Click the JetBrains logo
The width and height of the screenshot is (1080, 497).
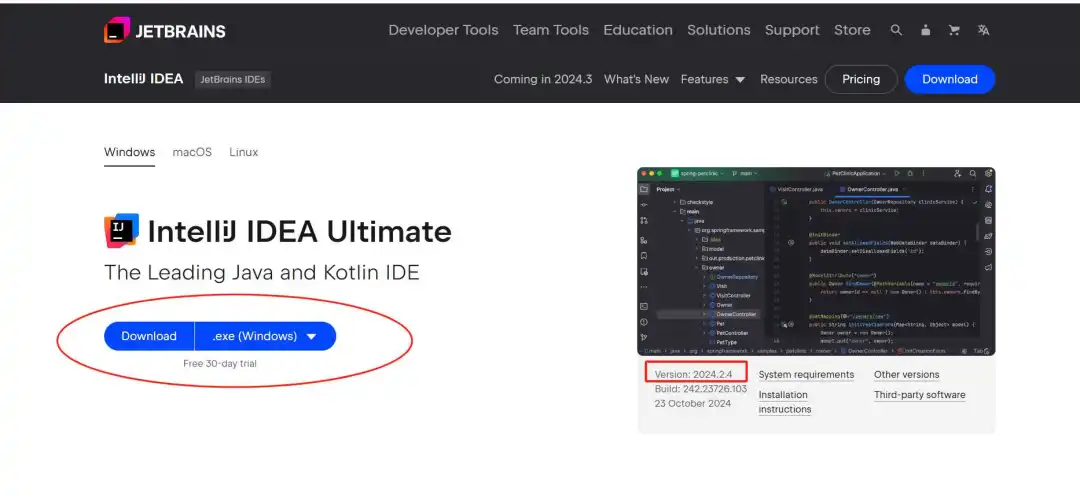pyautogui.click(x=165, y=30)
